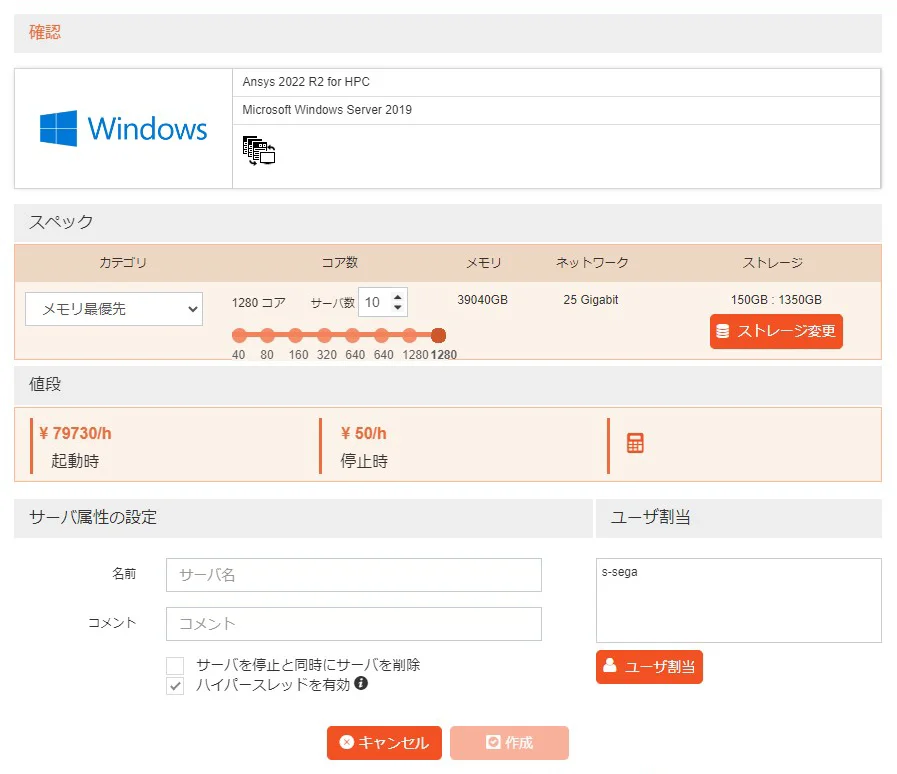897x774 pixels.
Task: Click the 150GB : 1350GB storage value
Action: pyautogui.click(x=776, y=300)
